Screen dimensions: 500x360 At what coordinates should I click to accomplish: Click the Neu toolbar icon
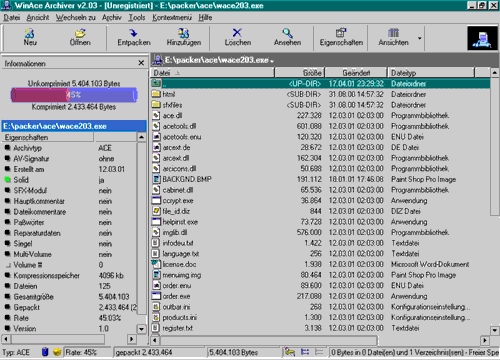30,33
